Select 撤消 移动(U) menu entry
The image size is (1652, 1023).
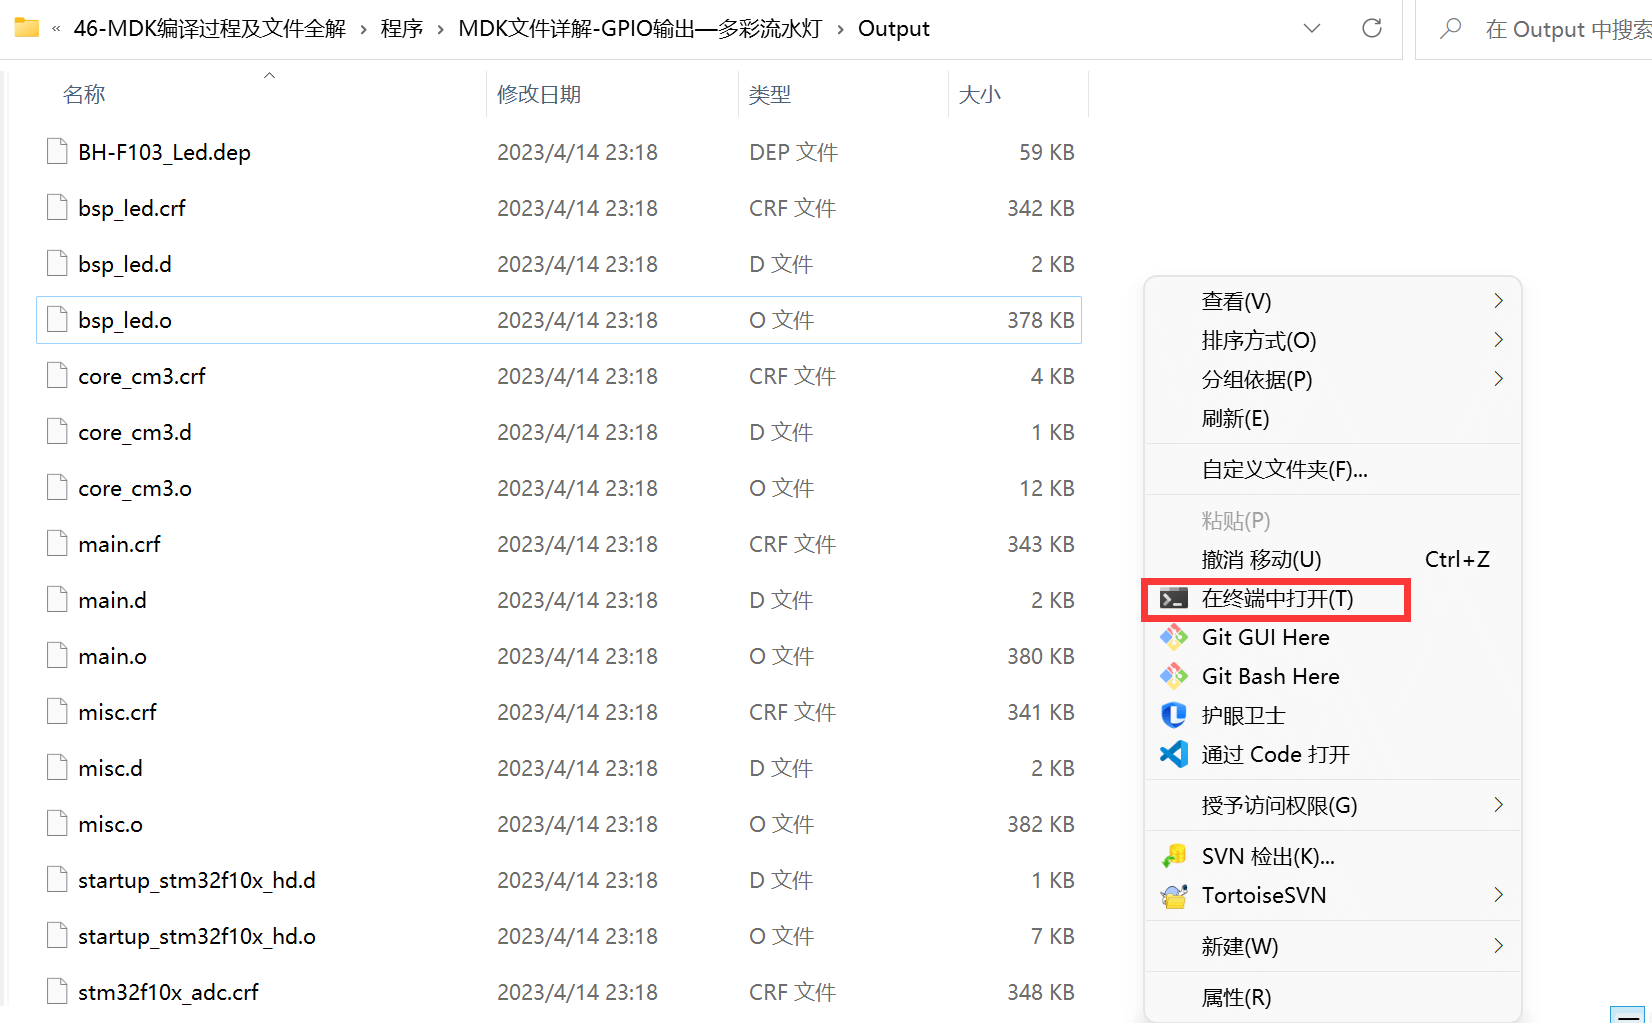(1261, 560)
